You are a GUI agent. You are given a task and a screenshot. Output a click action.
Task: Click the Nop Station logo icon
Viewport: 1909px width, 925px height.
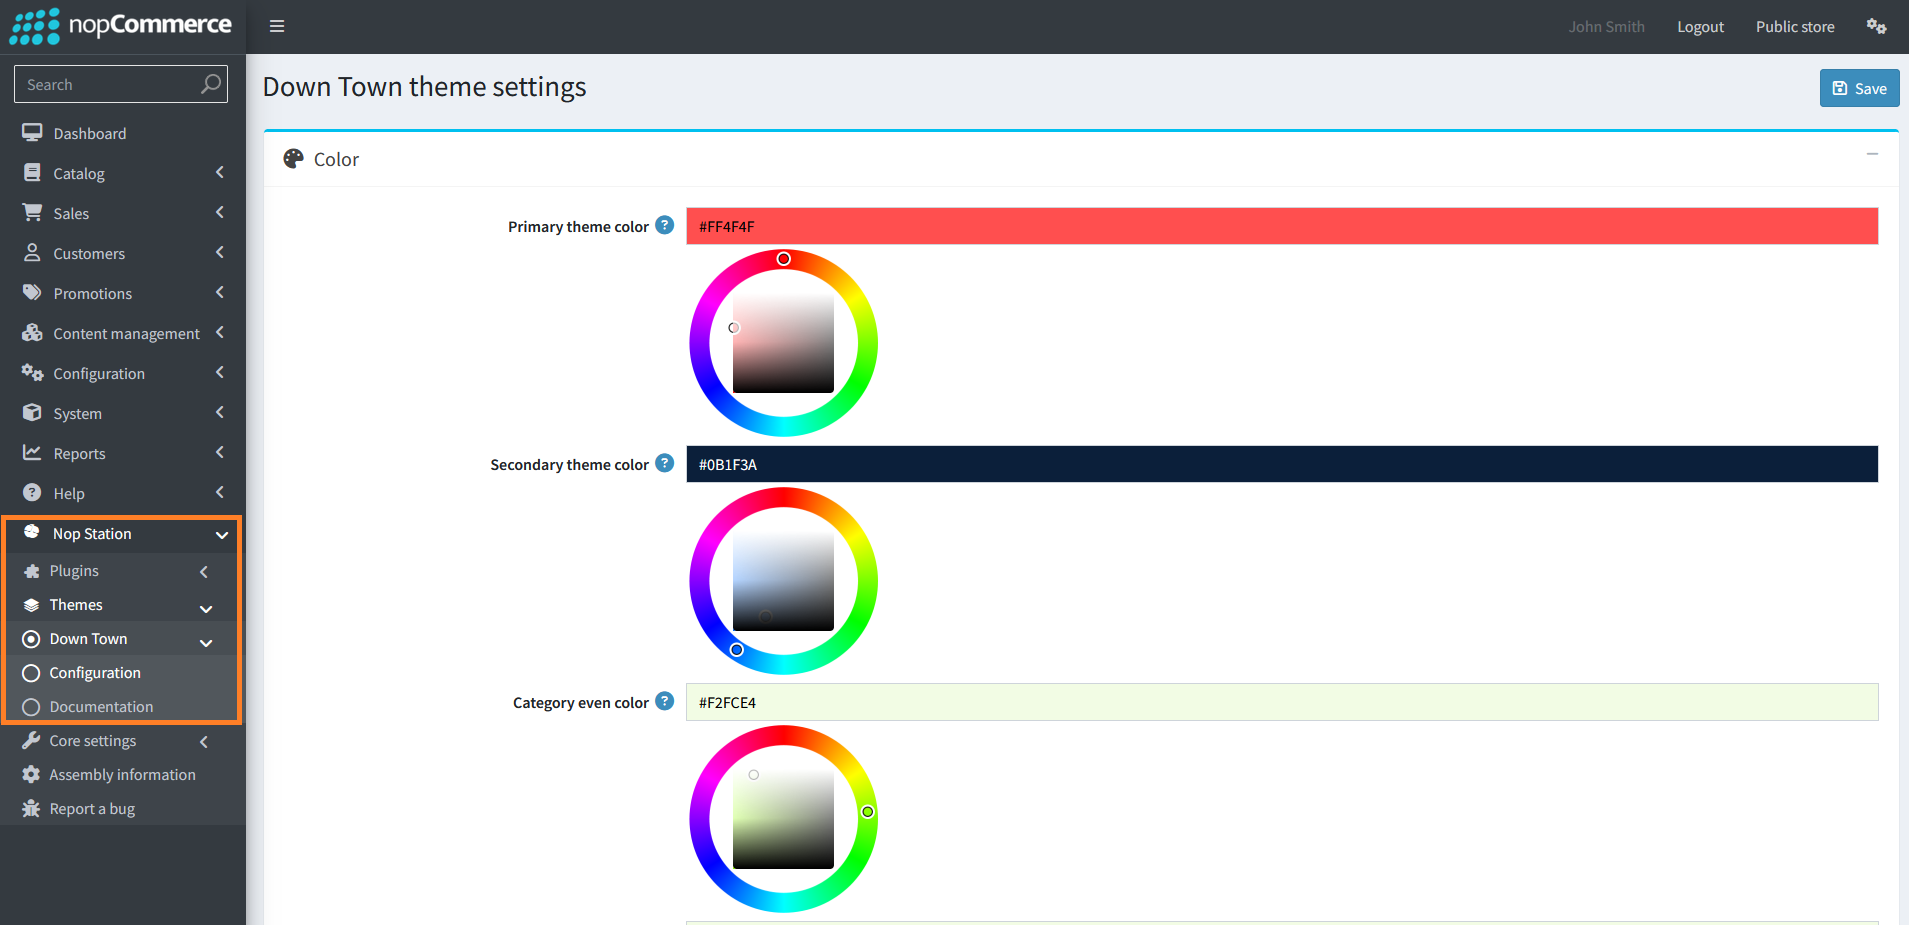(32, 532)
